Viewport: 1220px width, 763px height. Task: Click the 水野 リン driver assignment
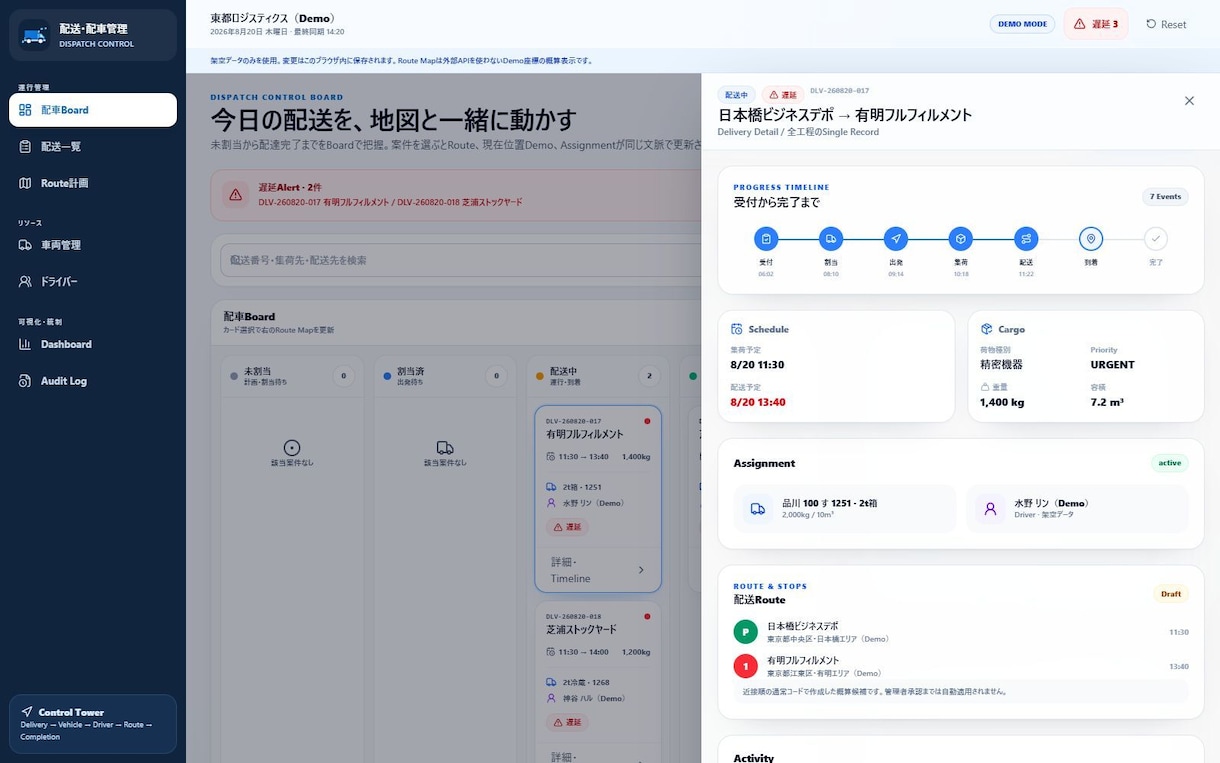click(x=1077, y=509)
